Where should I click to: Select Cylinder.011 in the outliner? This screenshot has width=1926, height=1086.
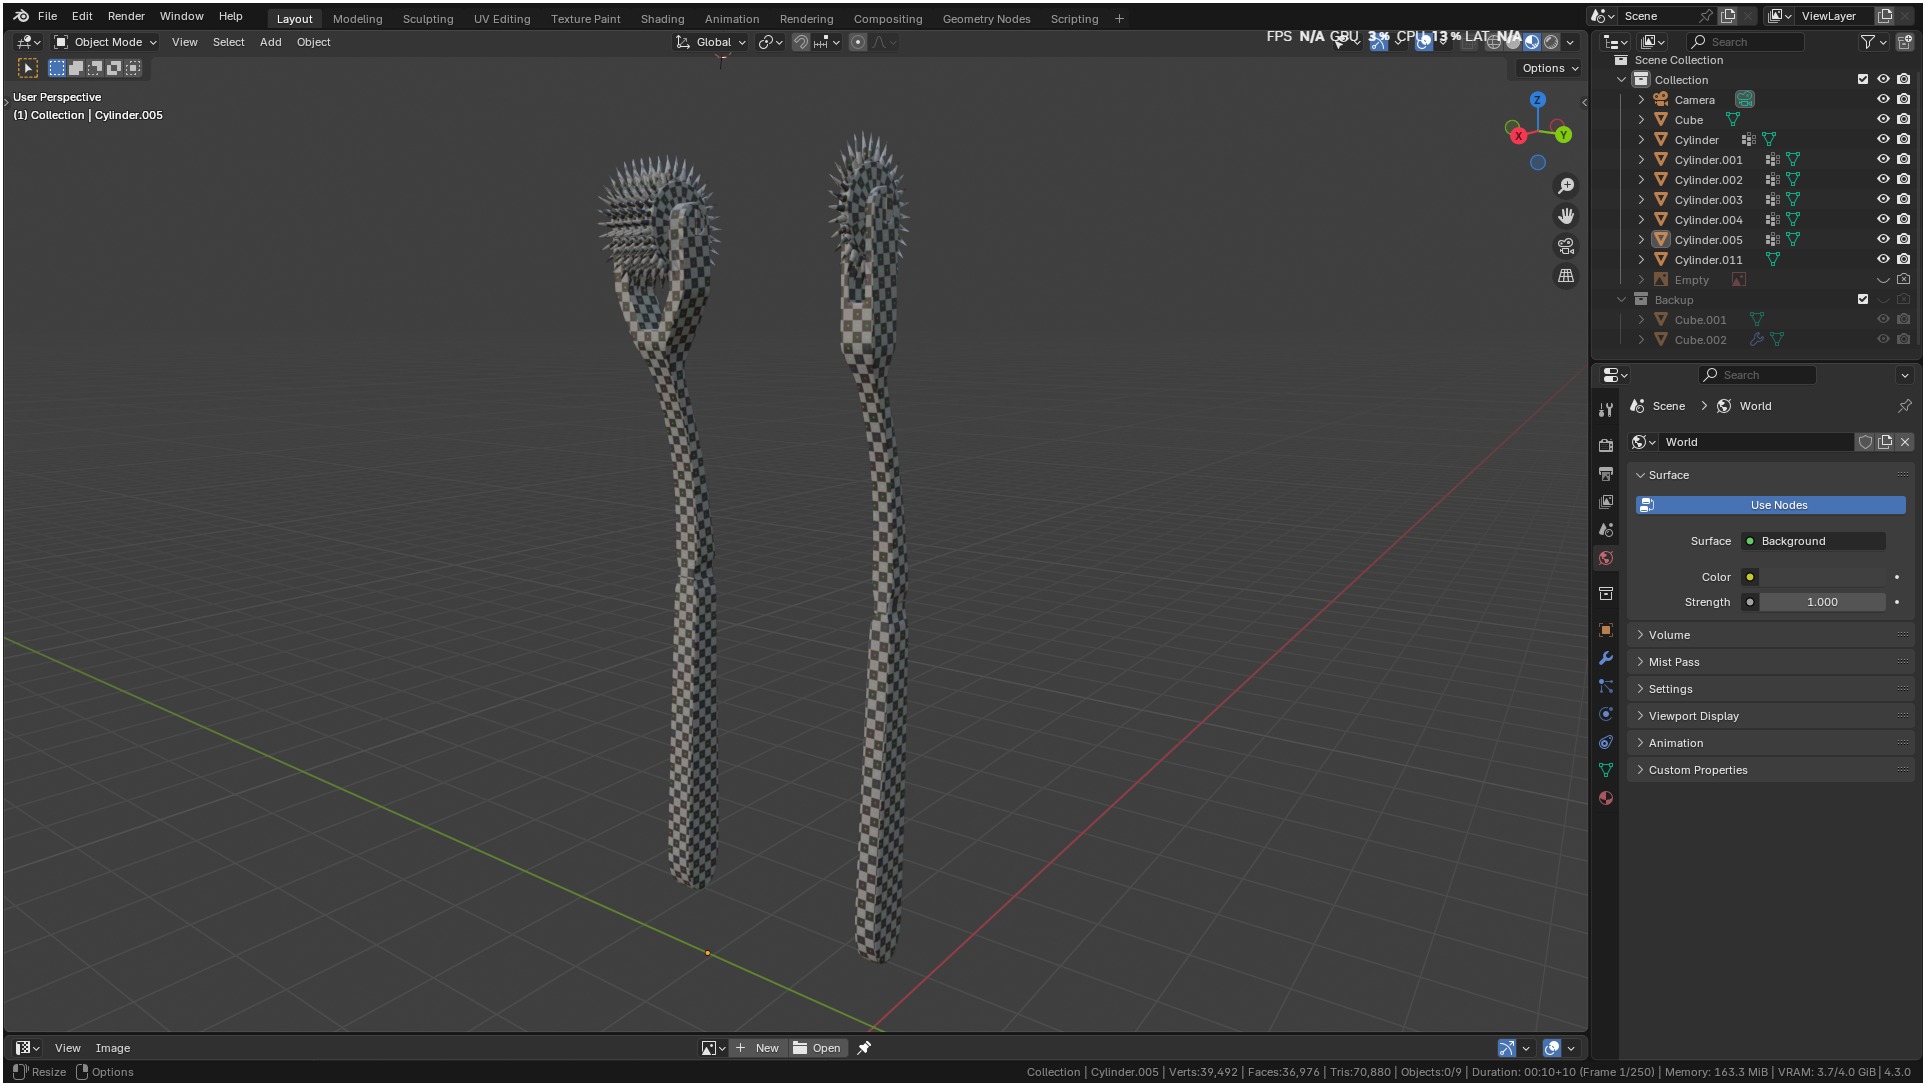pyautogui.click(x=1708, y=260)
